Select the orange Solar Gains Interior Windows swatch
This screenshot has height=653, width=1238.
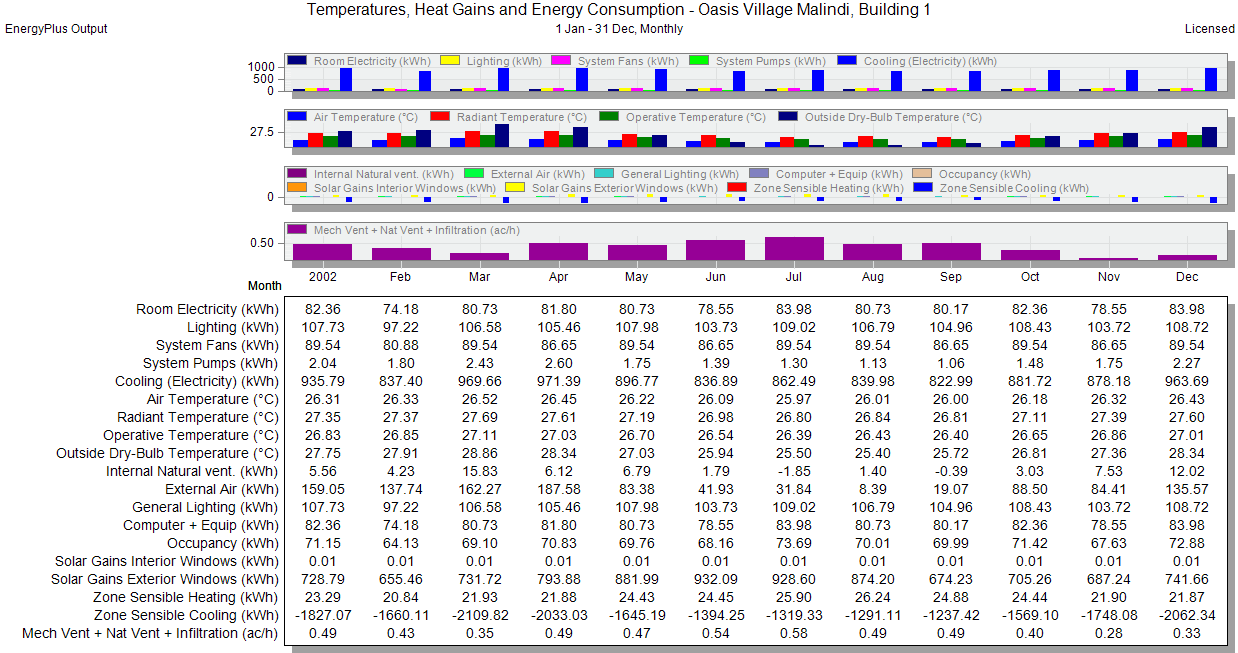(296, 188)
